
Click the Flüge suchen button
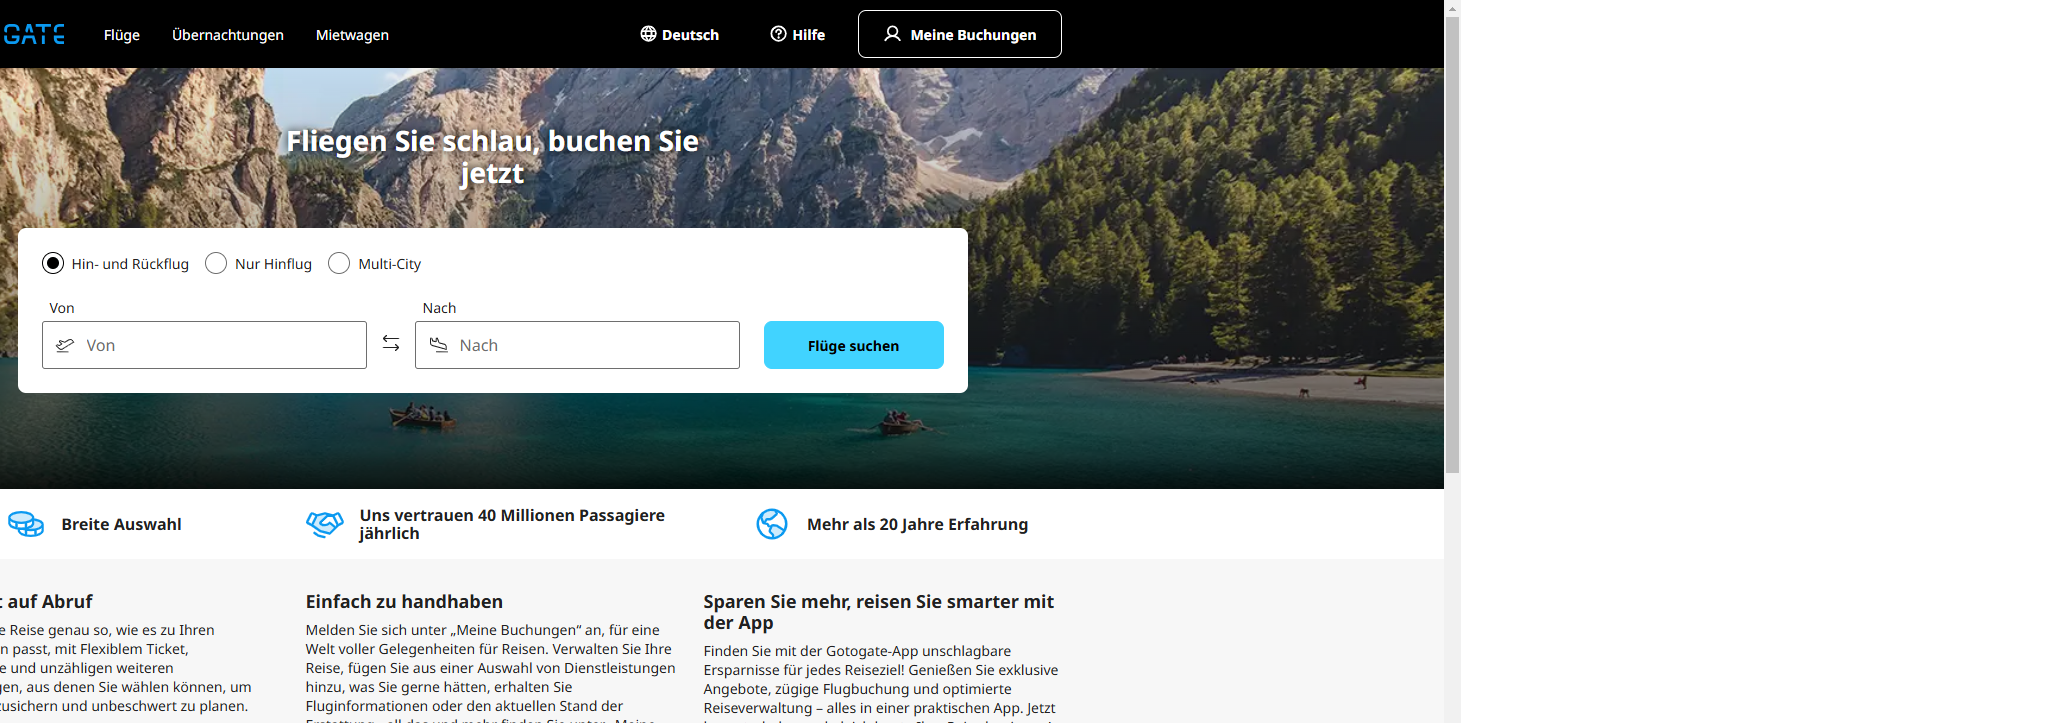click(854, 345)
